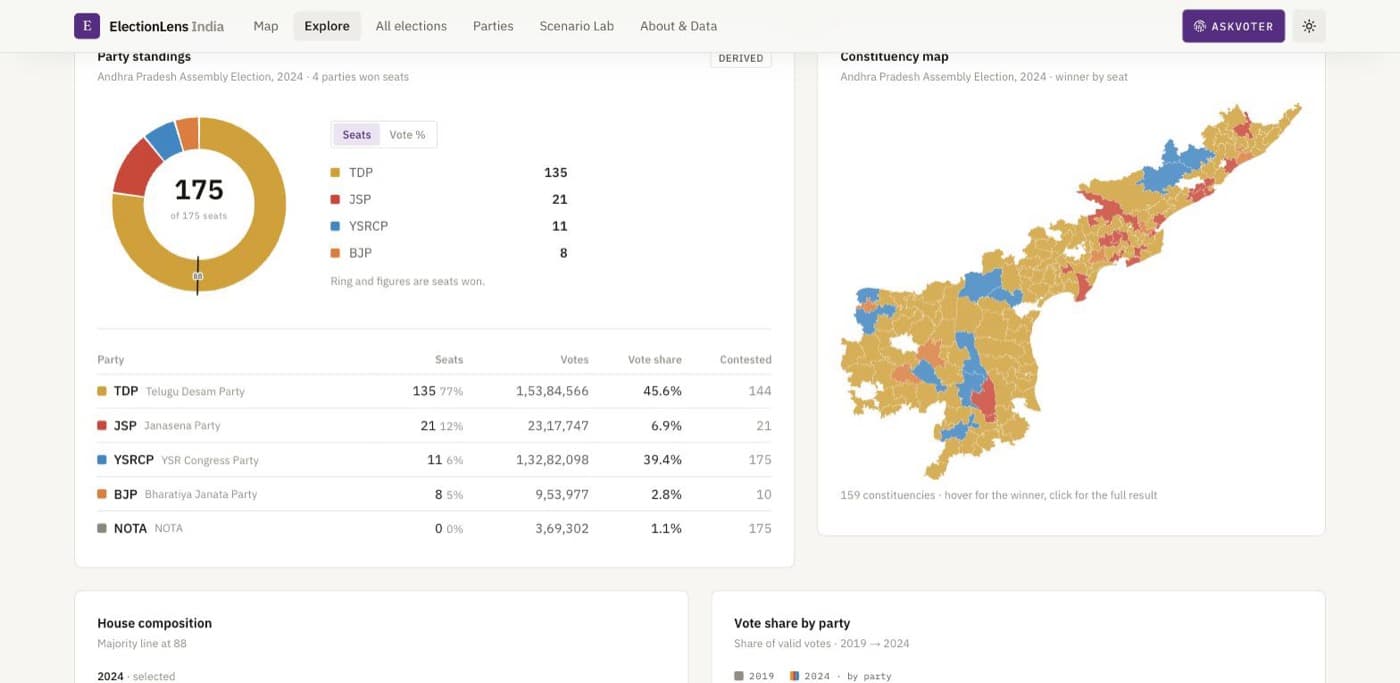Screen dimensions: 1400x683
Task: Select the NOTA table row
Action: pos(434,528)
